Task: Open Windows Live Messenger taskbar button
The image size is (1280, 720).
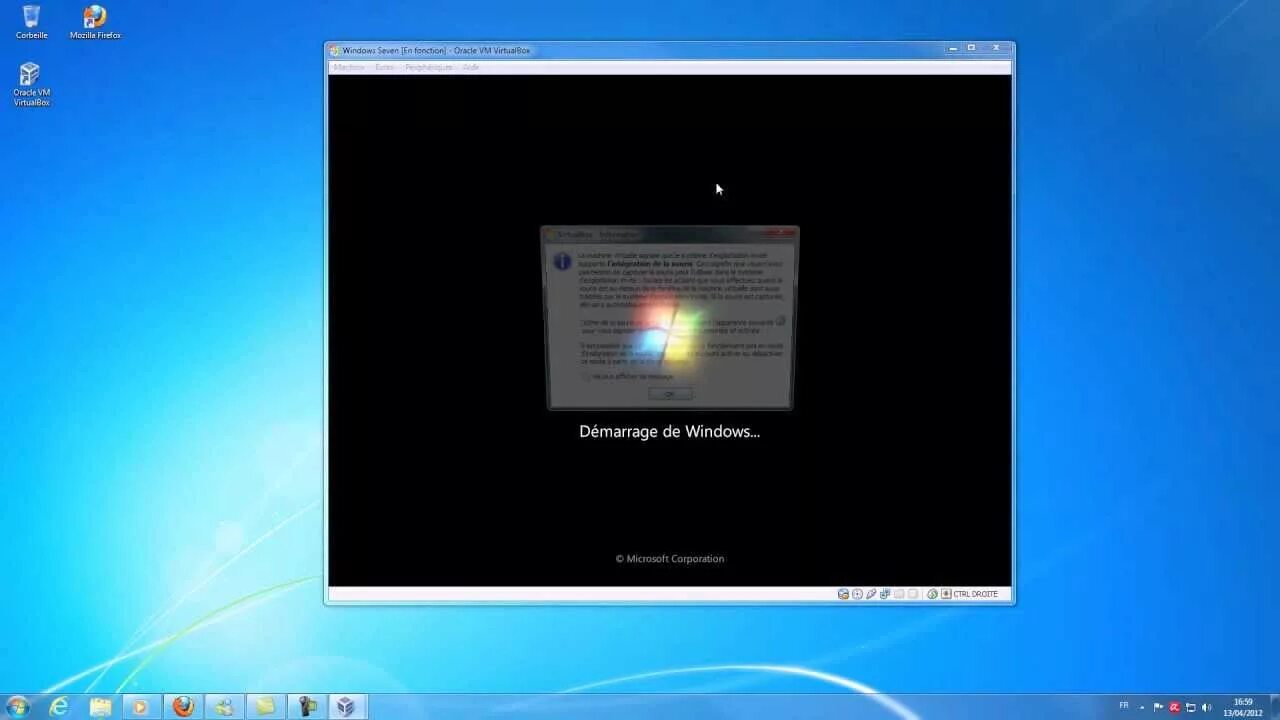Action: (223, 707)
